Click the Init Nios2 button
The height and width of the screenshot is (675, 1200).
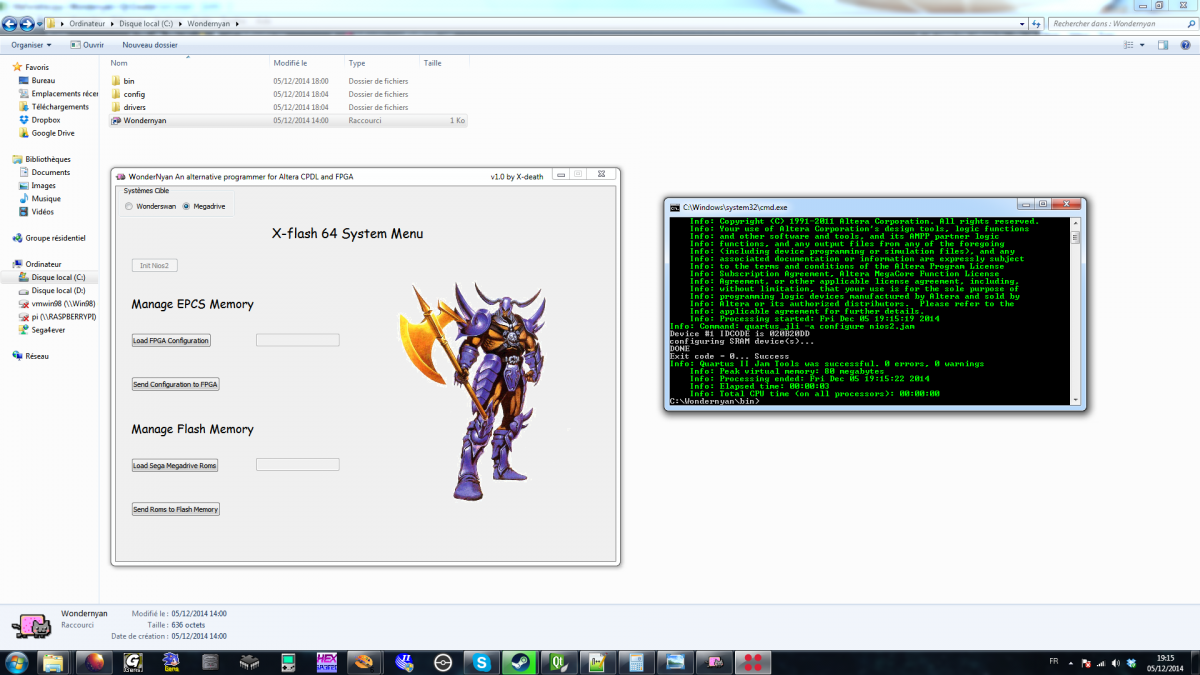pyautogui.click(x=155, y=265)
